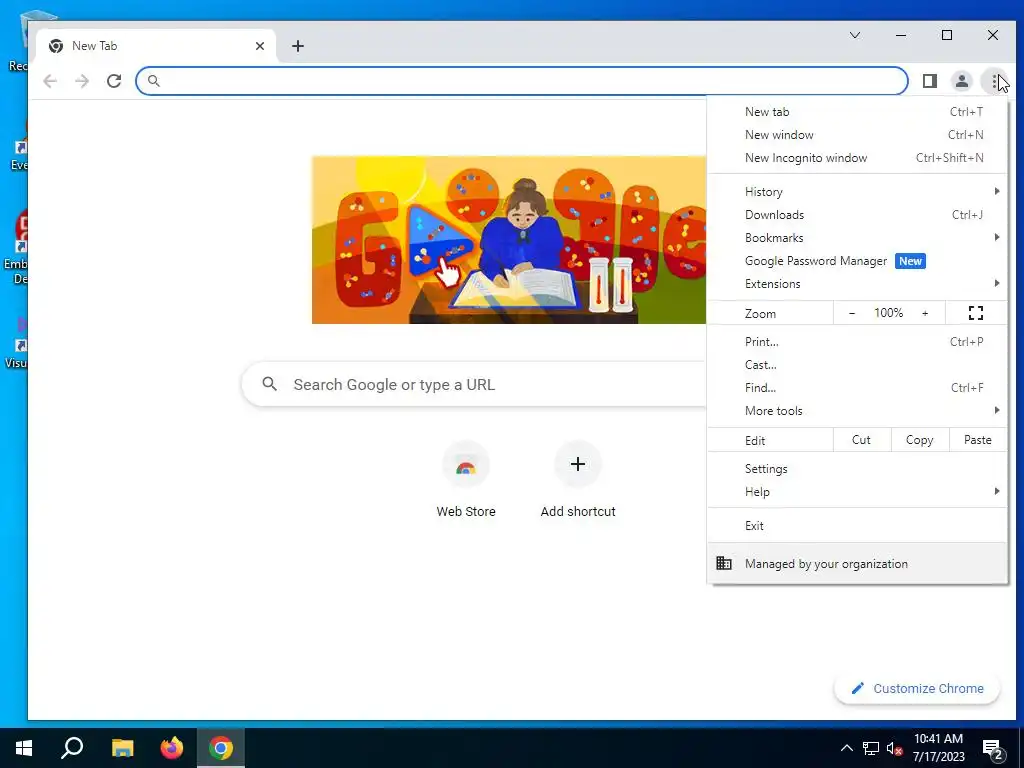1024x768 pixels.
Task: Click the browser forward arrow
Action: point(82,81)
